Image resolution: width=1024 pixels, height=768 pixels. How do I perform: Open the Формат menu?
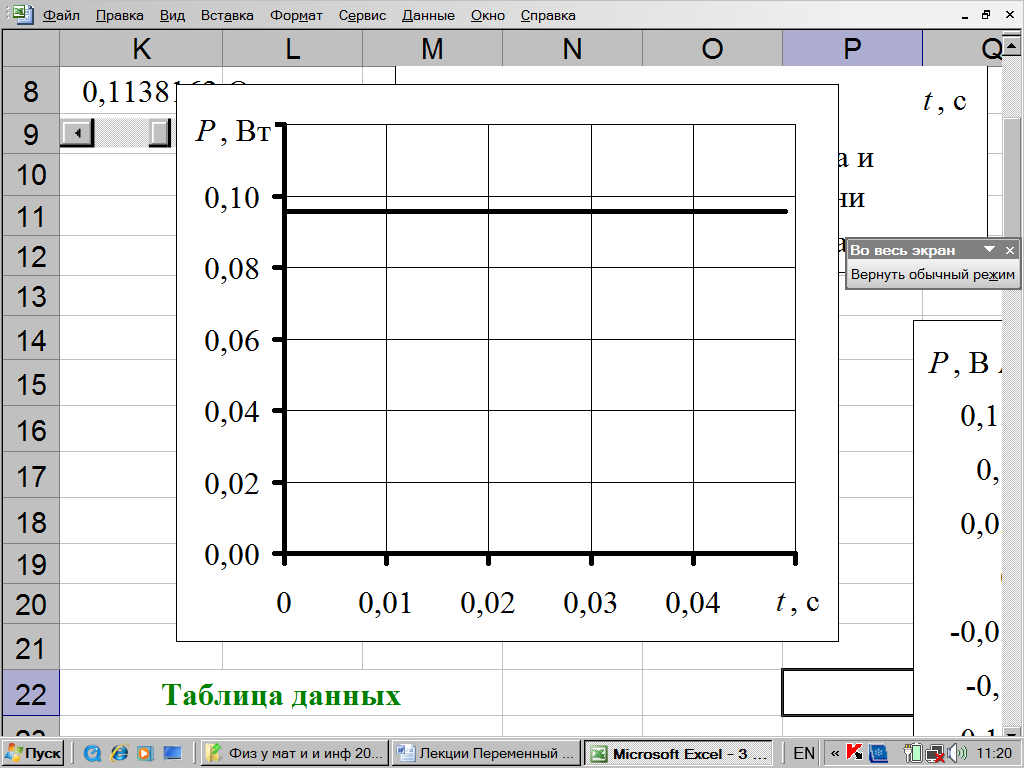[296, 15]
